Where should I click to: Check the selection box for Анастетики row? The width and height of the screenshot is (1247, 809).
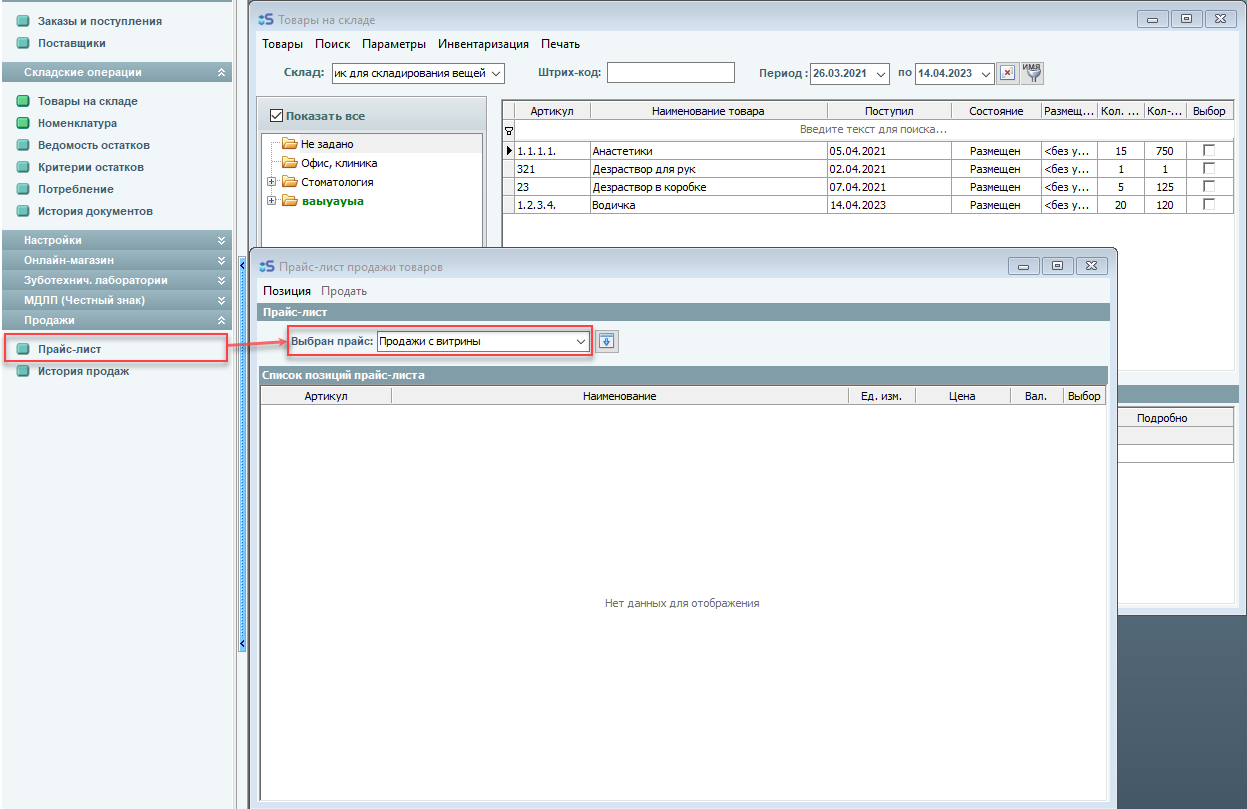click(1208, 151)
